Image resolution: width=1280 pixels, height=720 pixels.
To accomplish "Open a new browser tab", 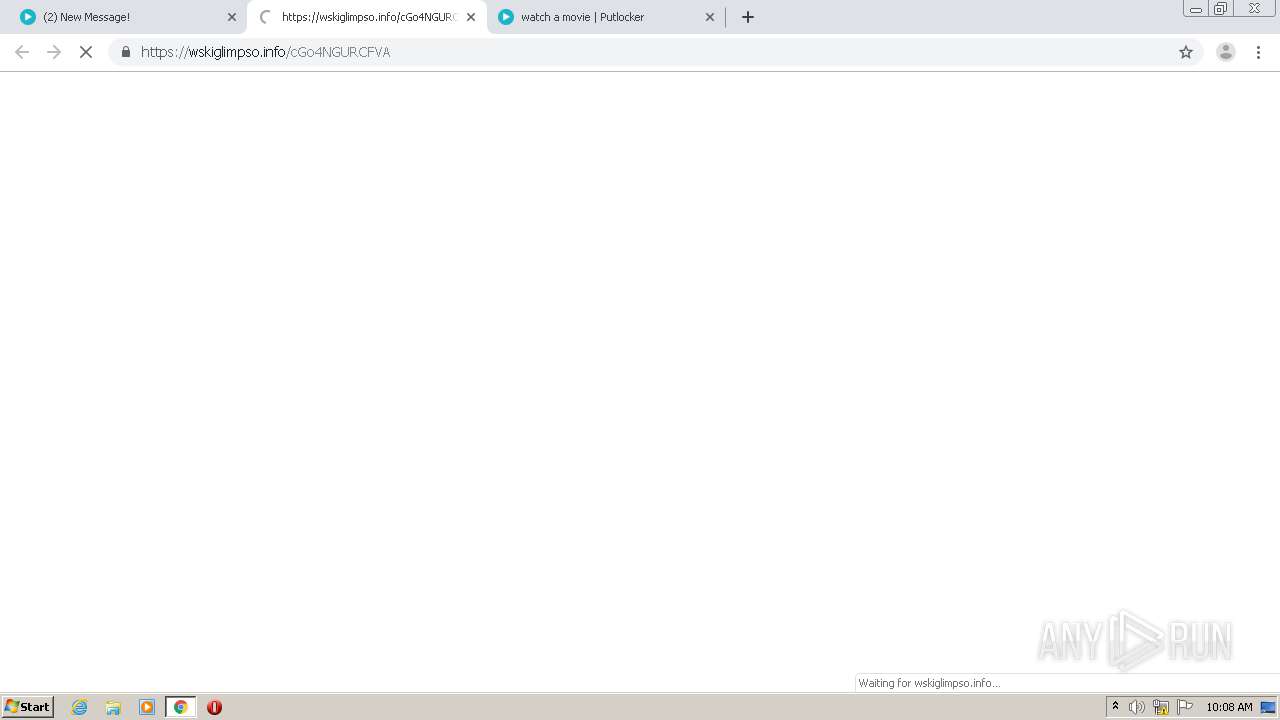I will [x=748, y=17].
